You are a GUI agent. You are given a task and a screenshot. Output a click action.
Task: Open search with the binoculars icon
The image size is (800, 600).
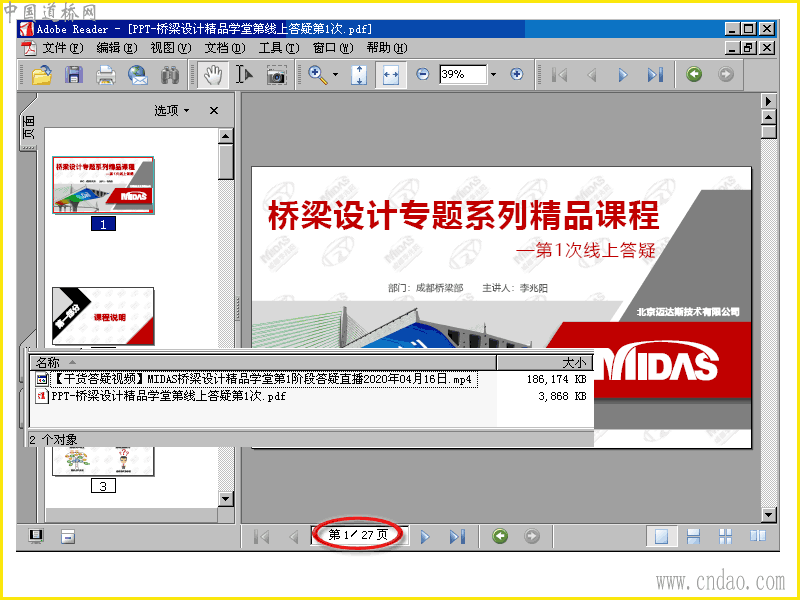point(170,75)
